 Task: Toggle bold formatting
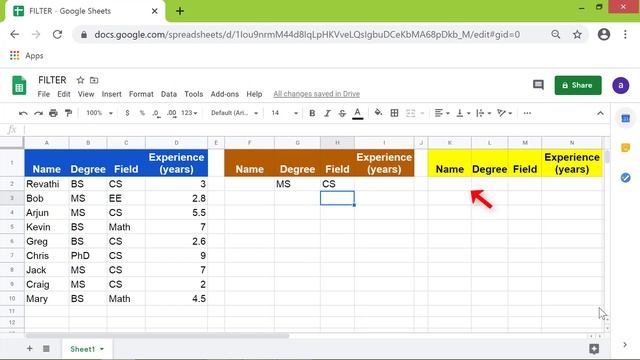tap(312, 113)
